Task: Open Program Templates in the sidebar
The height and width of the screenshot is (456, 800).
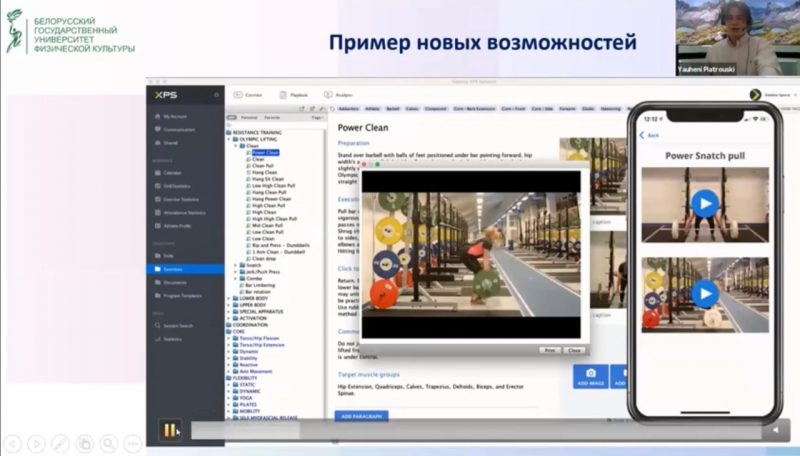Action: 182,296
